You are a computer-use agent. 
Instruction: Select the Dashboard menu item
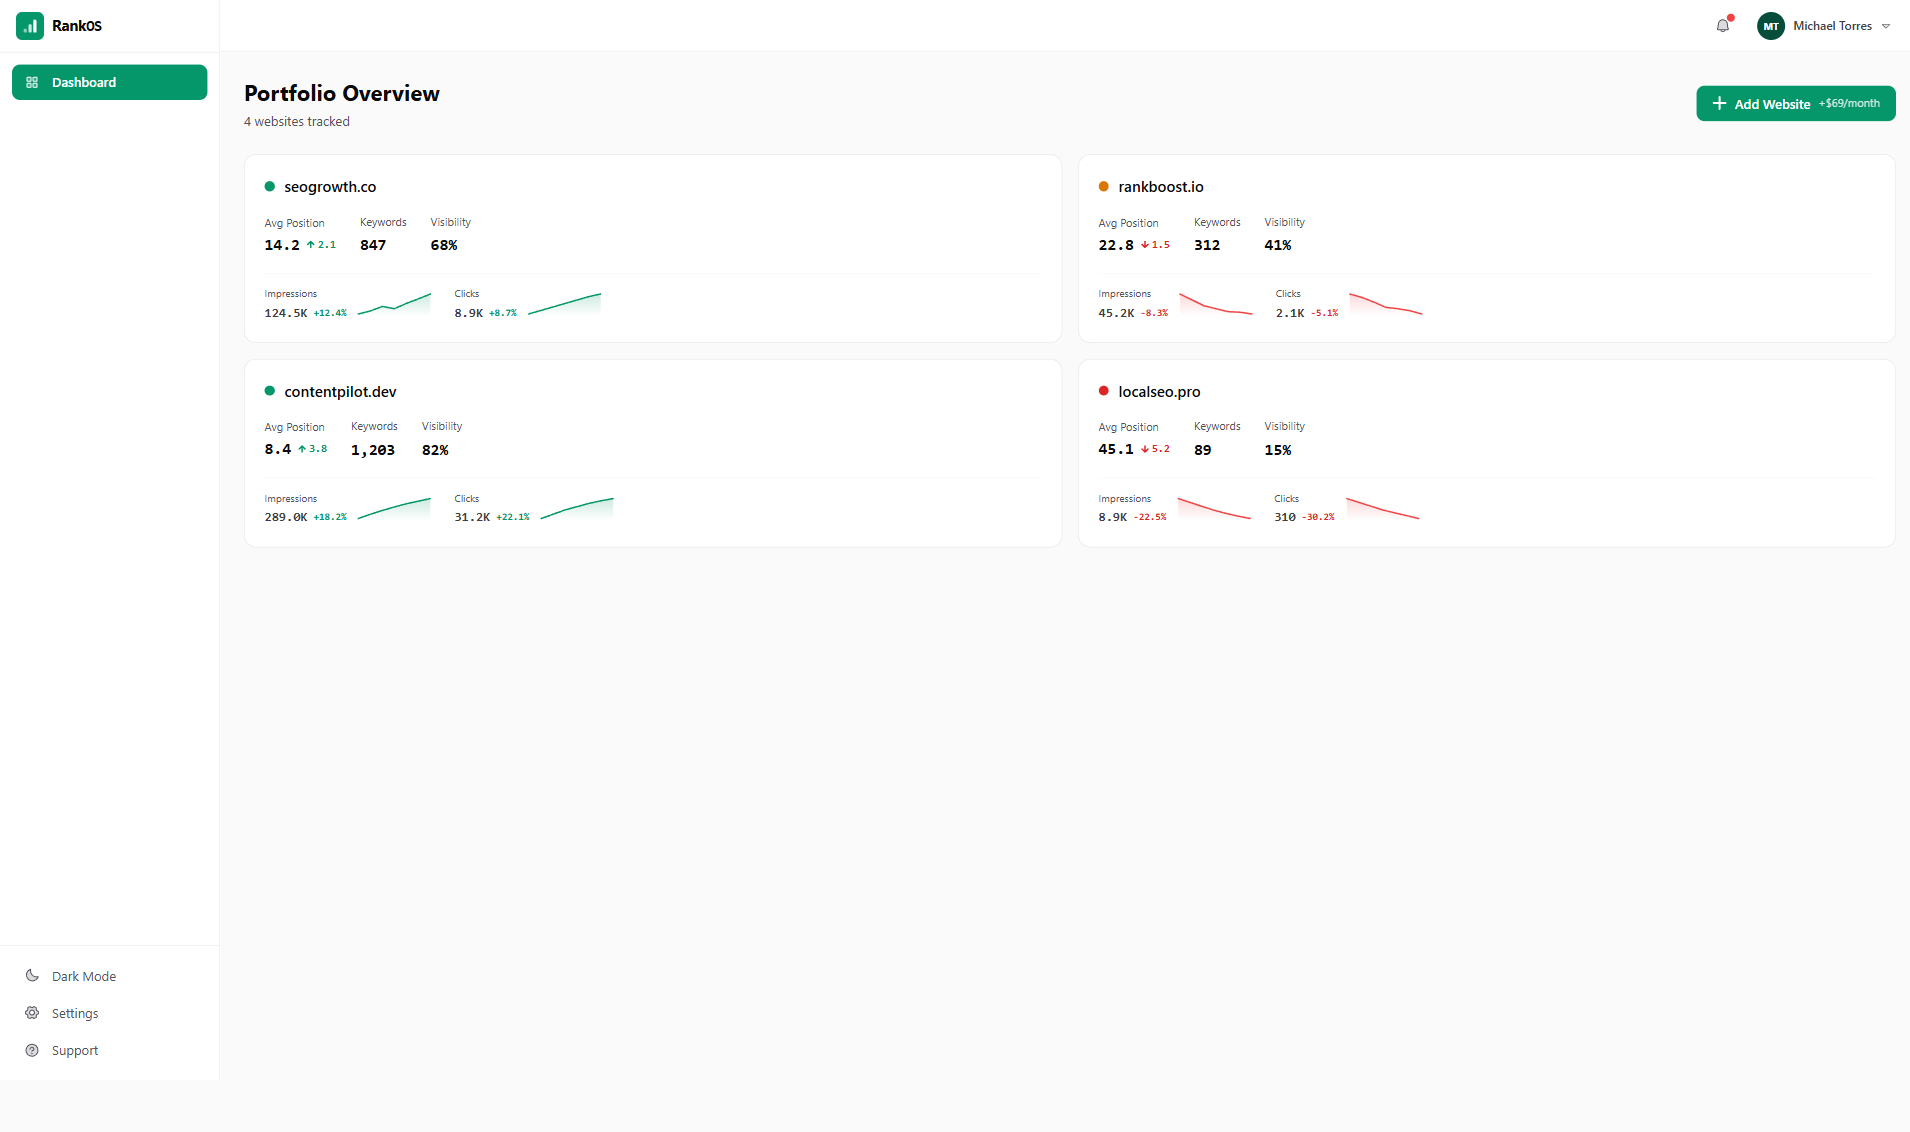click(84, 82)
